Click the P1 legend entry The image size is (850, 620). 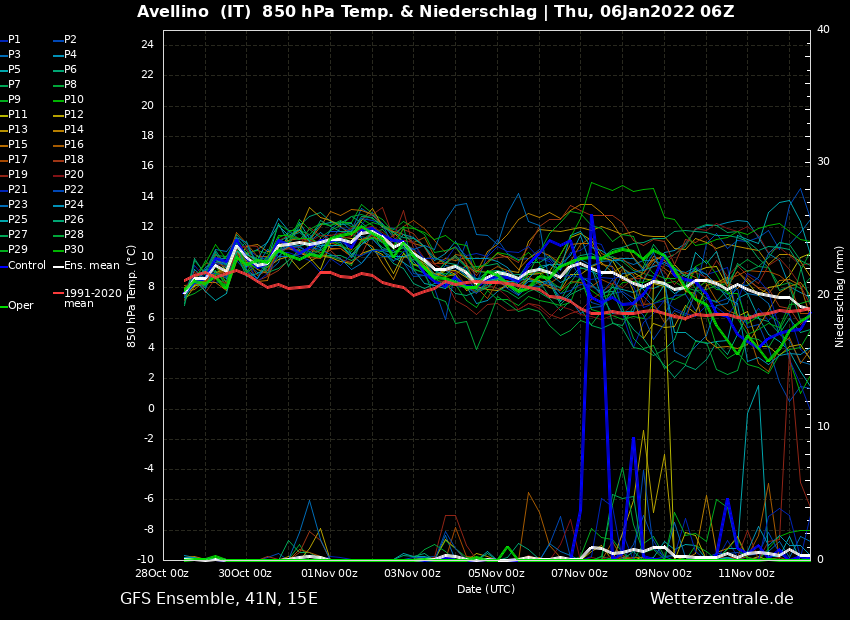(15, 40)
